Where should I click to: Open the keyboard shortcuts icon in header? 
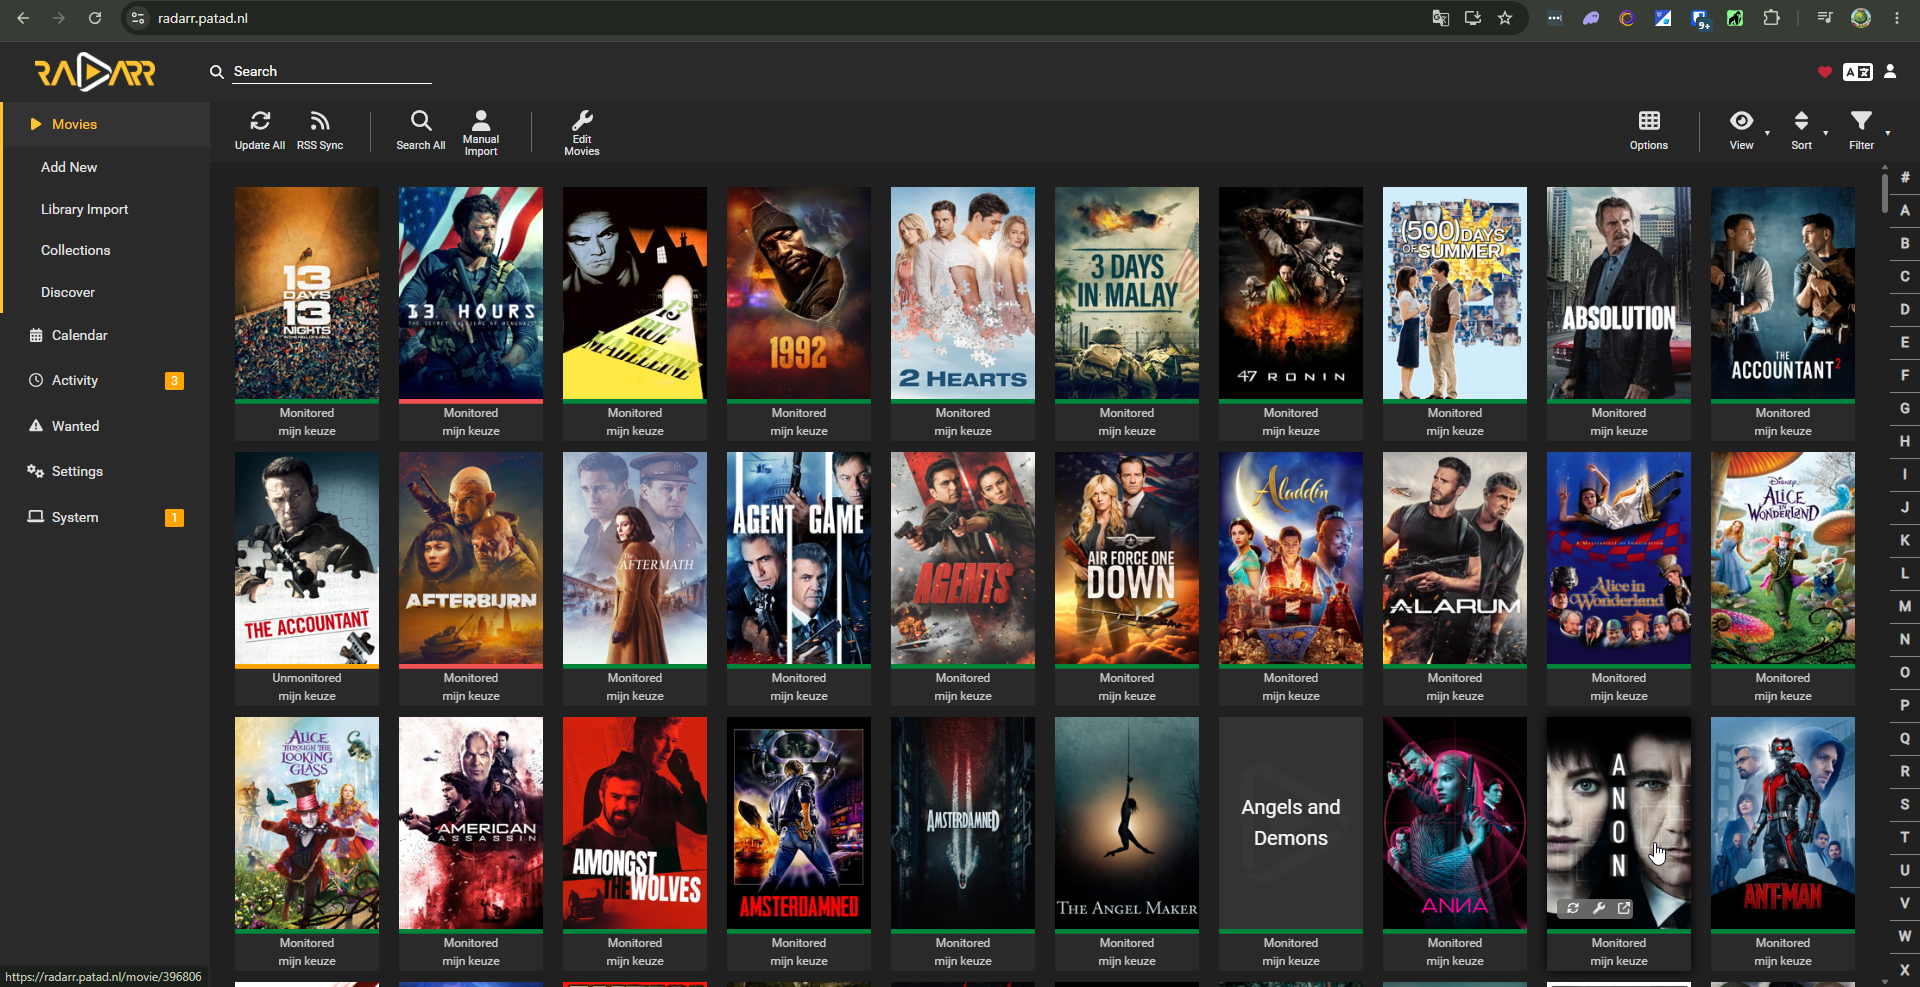(x=1858, y=72)
